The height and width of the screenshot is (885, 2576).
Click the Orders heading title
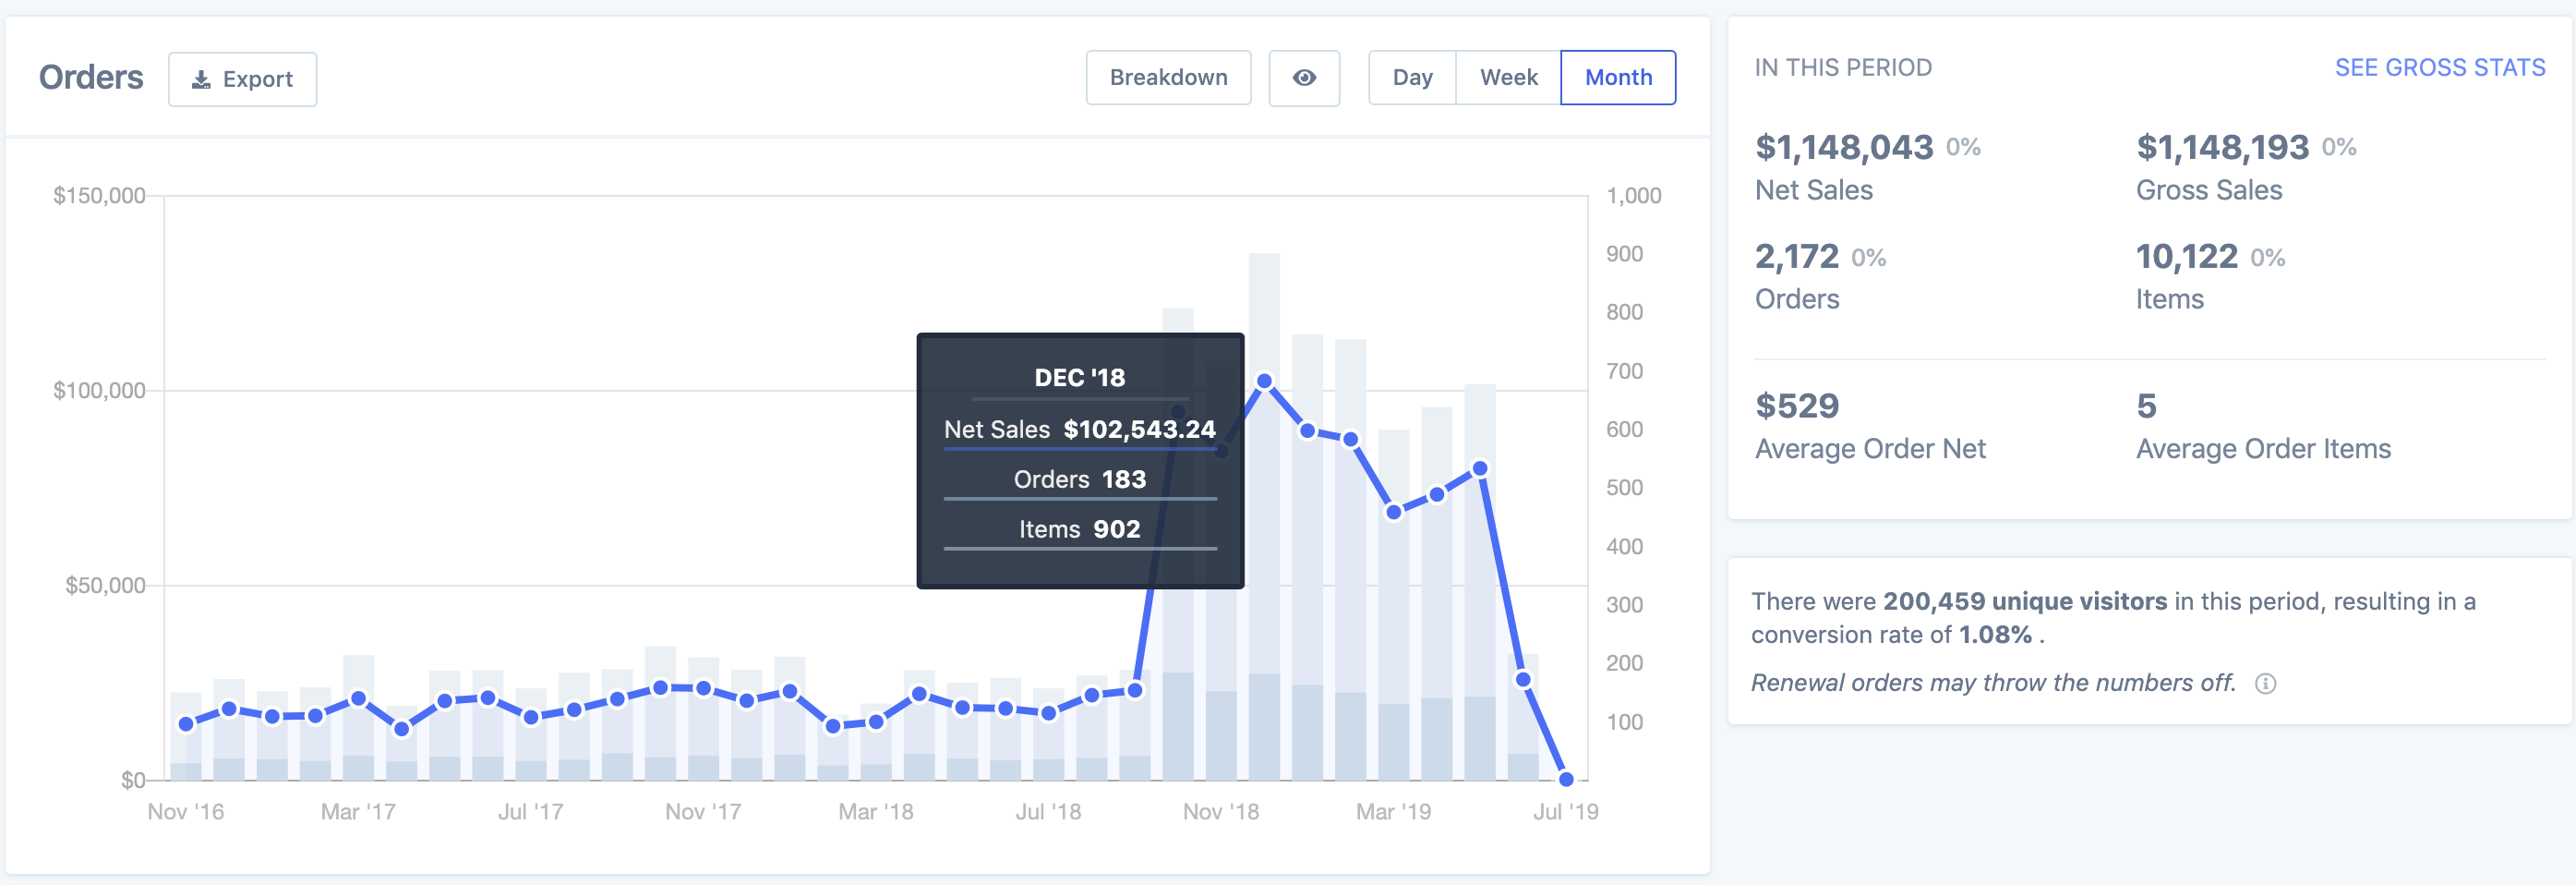tap(91, 77)
